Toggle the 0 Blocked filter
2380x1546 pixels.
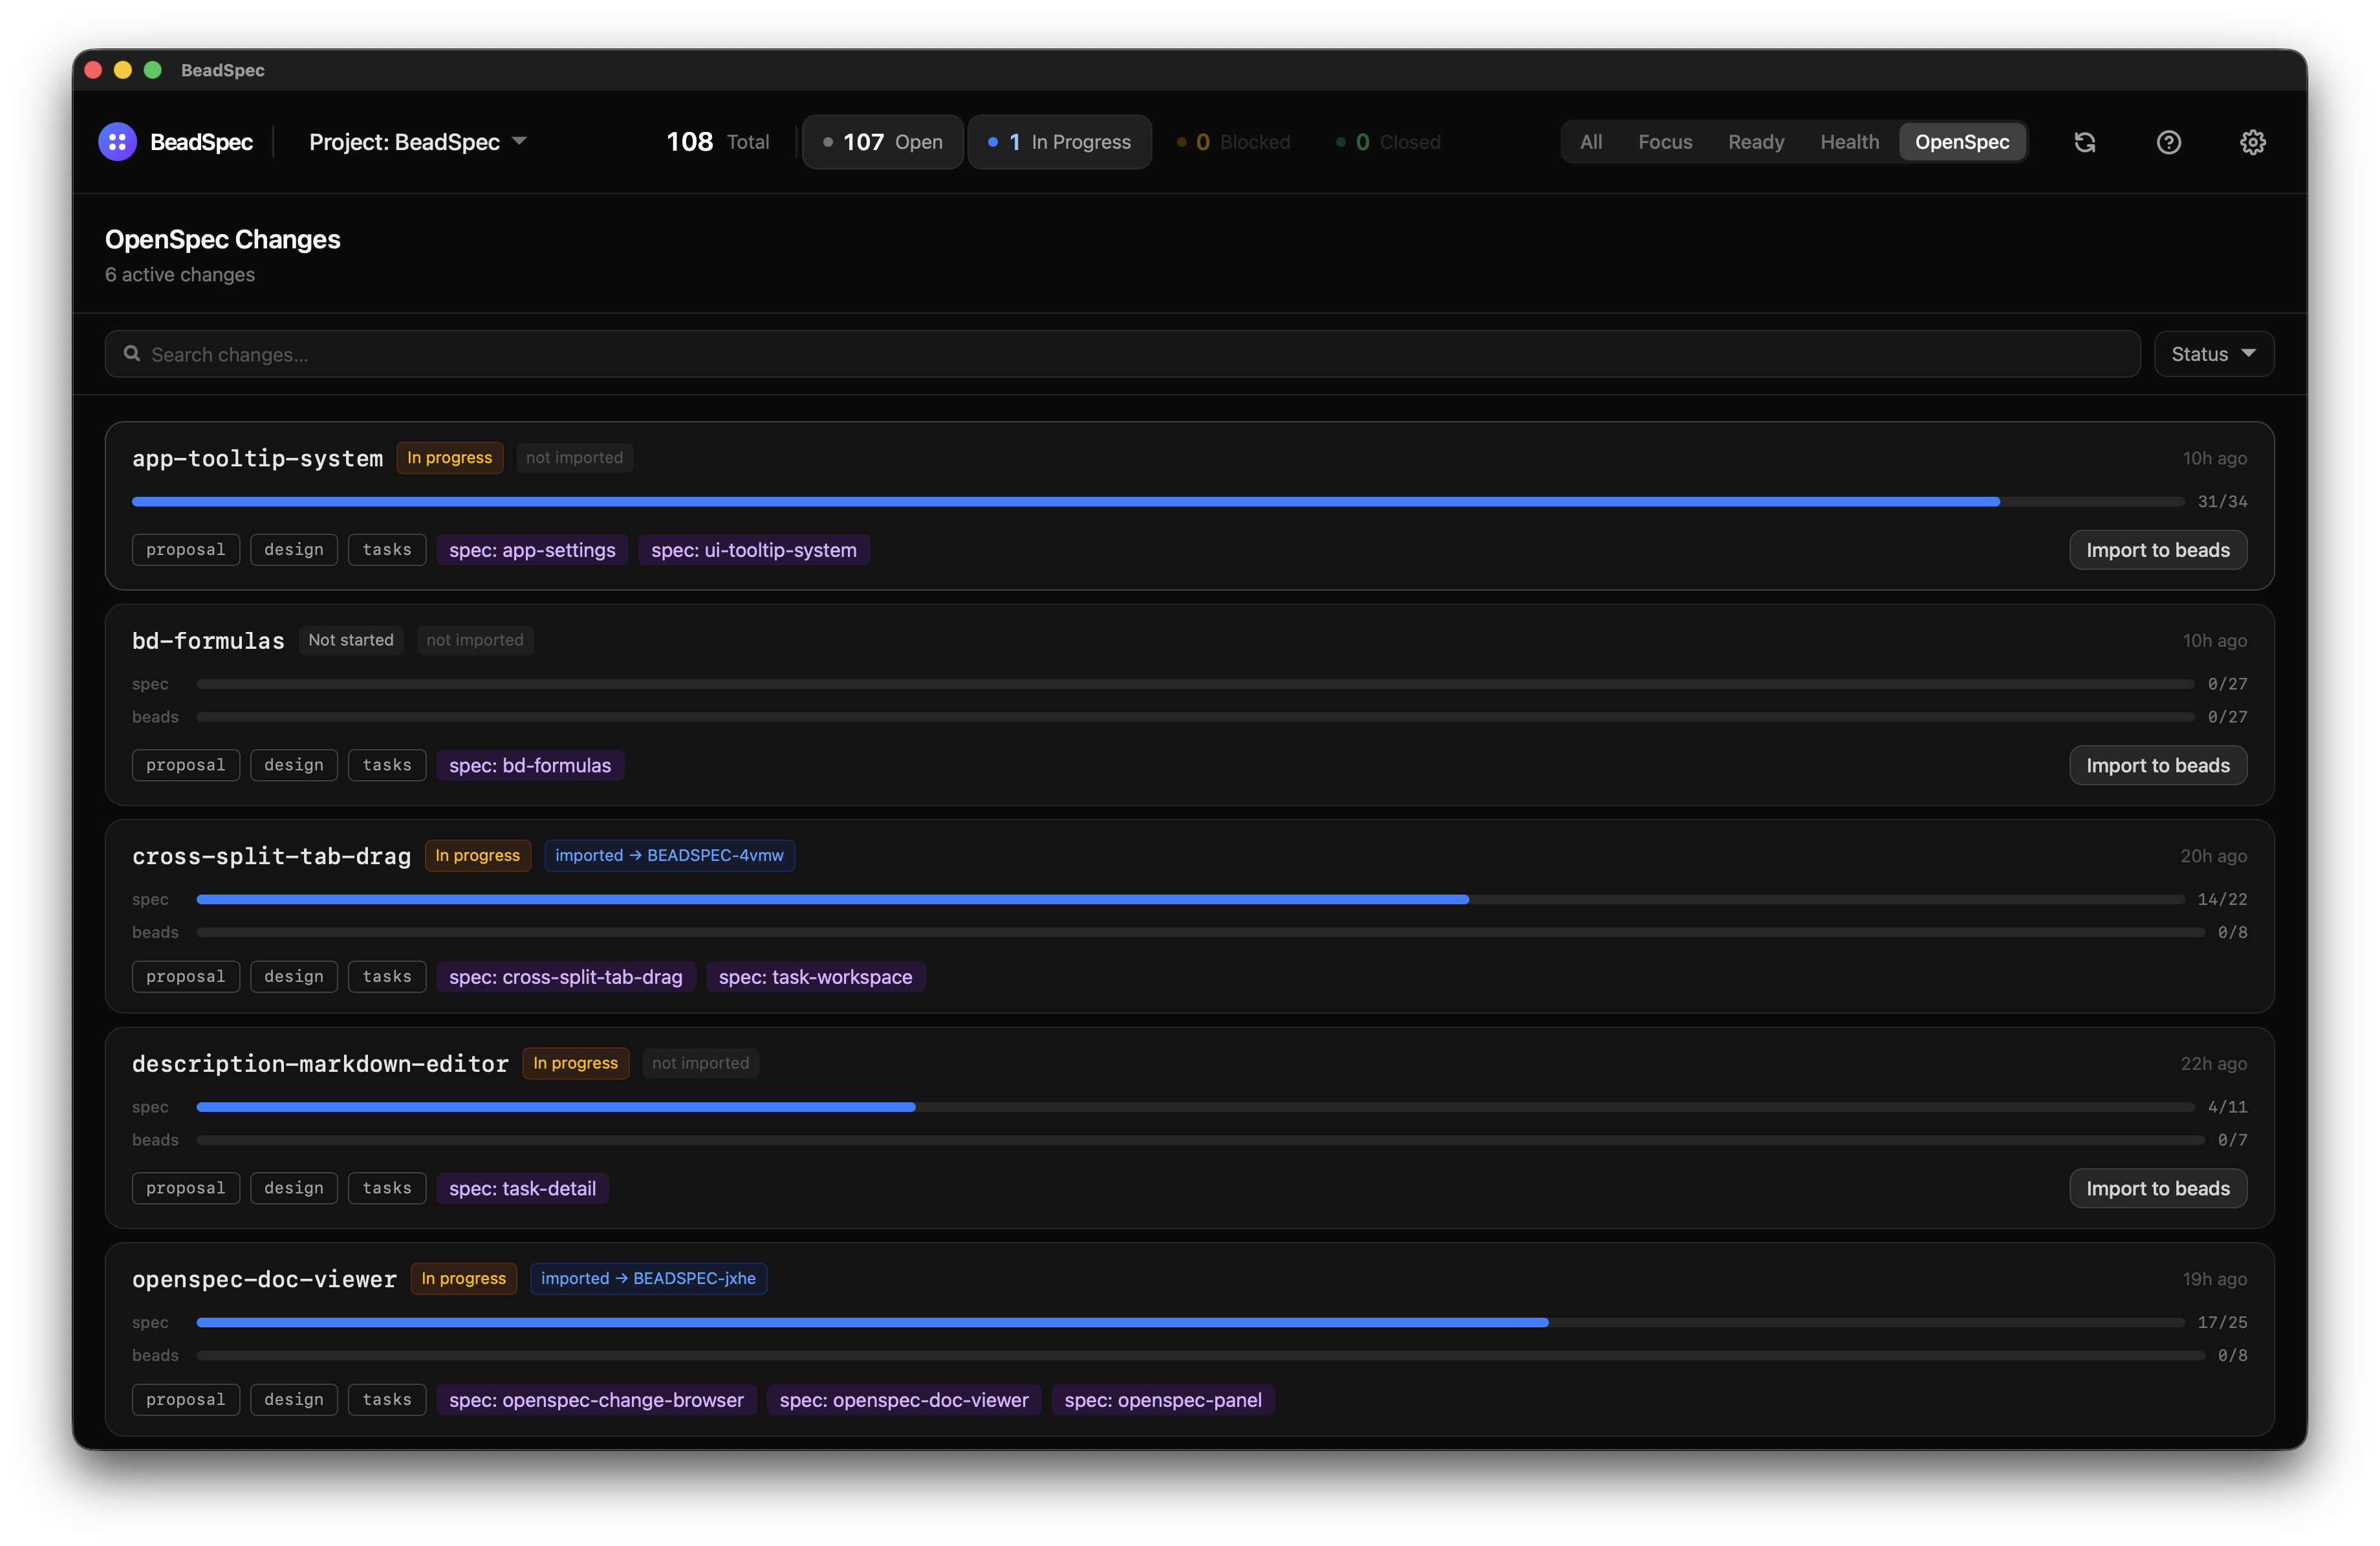click(1233, 142)
